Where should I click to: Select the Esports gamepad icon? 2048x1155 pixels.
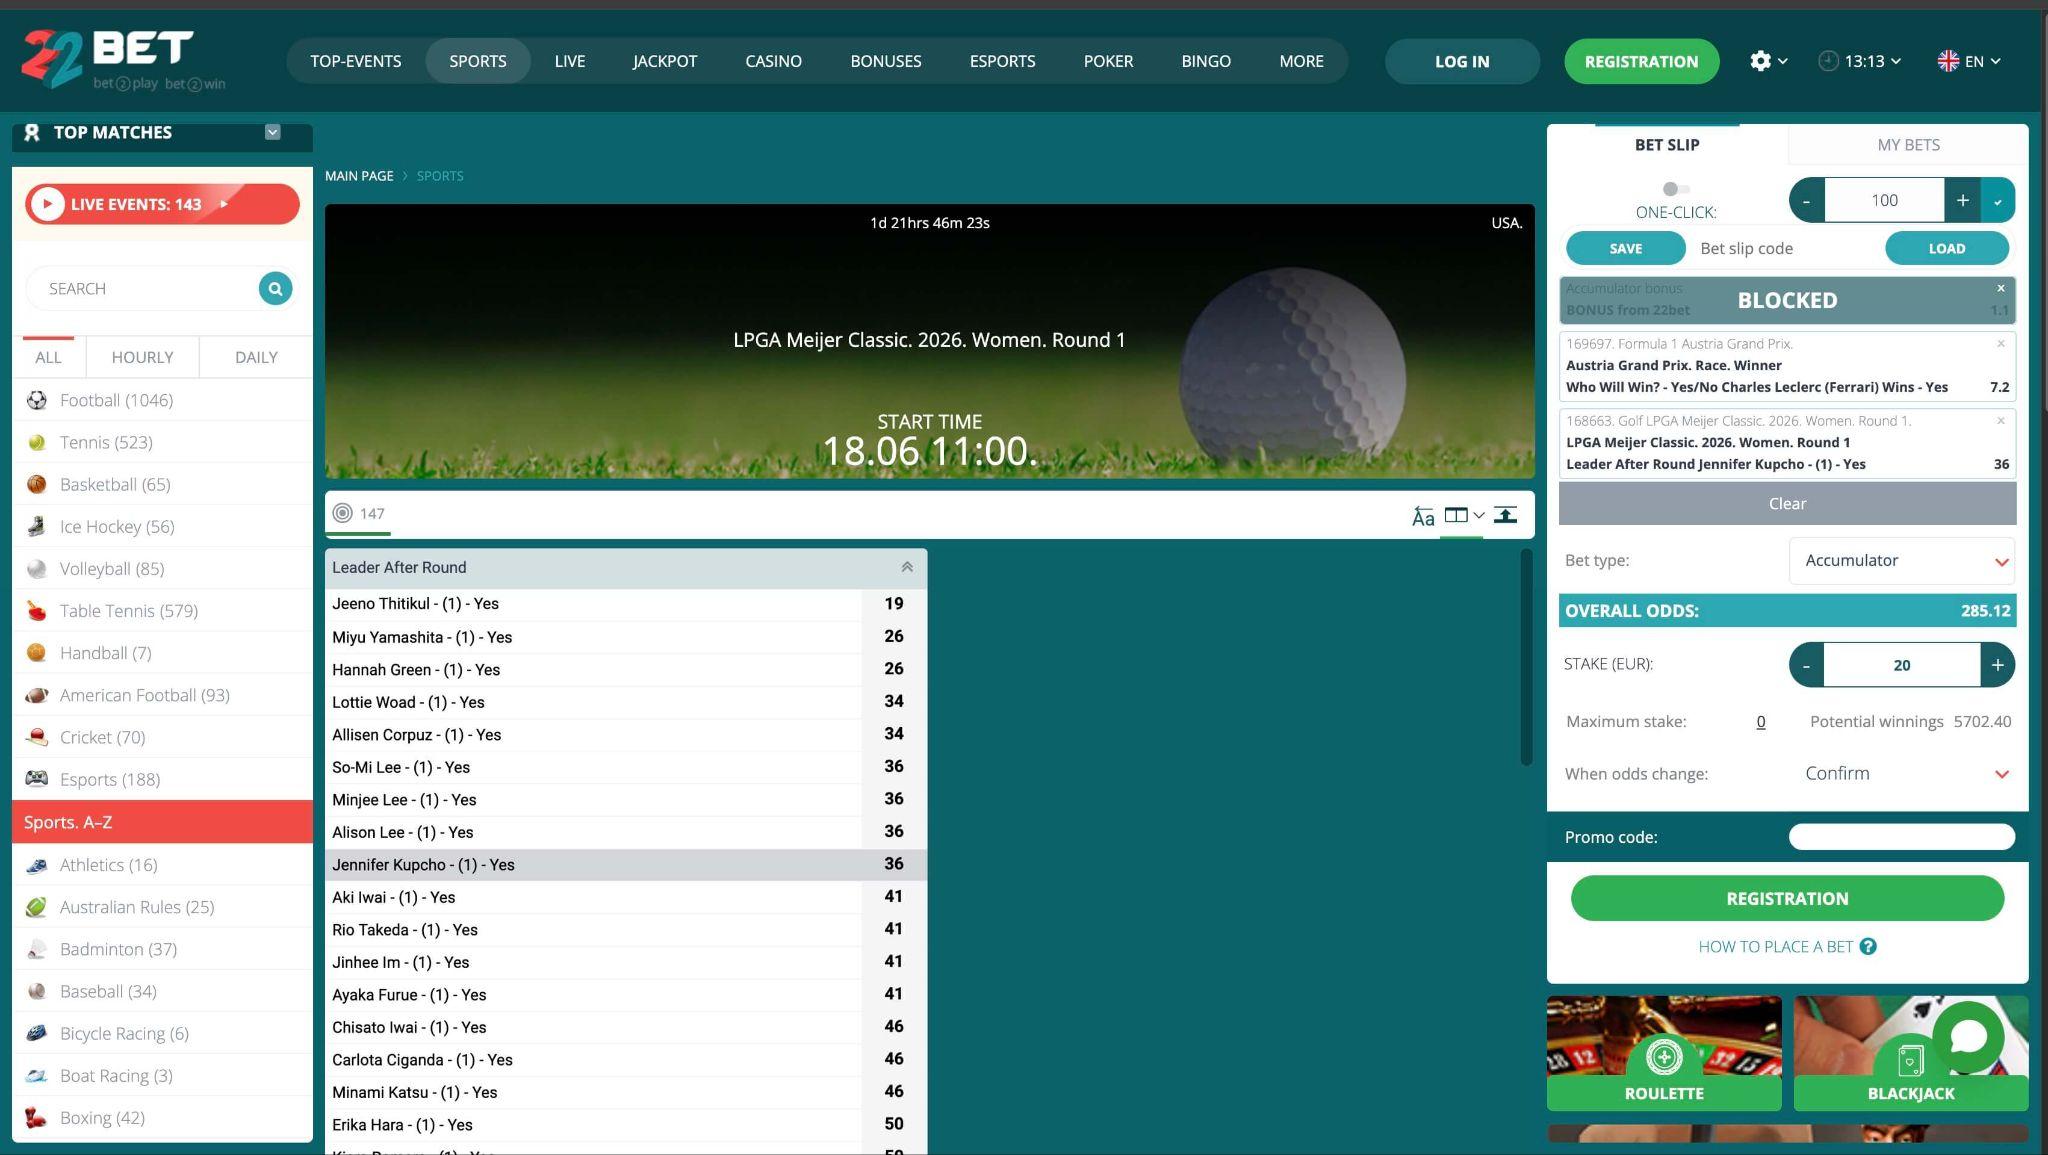click(x=37, y=779)
